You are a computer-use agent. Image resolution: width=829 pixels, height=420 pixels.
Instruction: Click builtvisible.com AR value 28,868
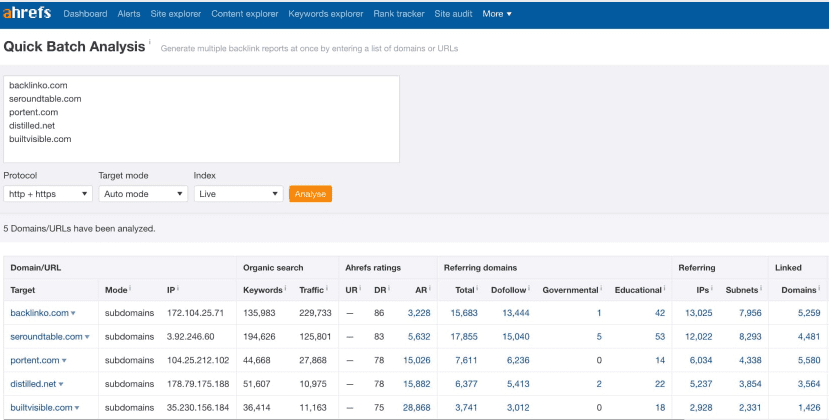(417, 407)
